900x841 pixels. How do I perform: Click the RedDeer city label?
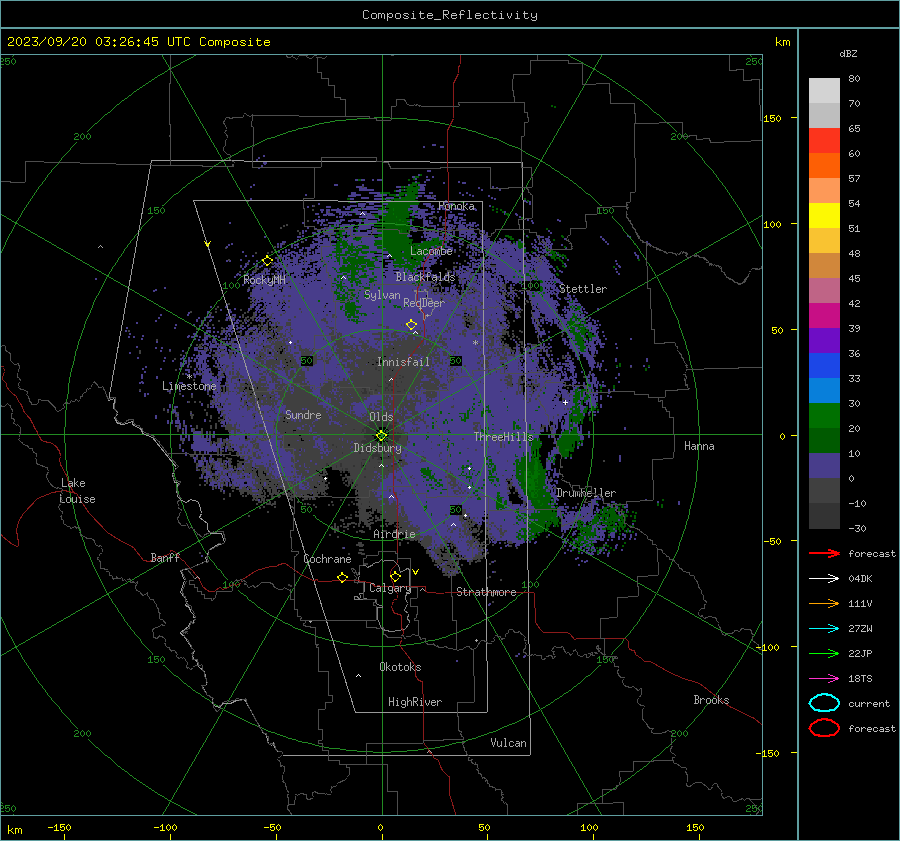point(424,303)
